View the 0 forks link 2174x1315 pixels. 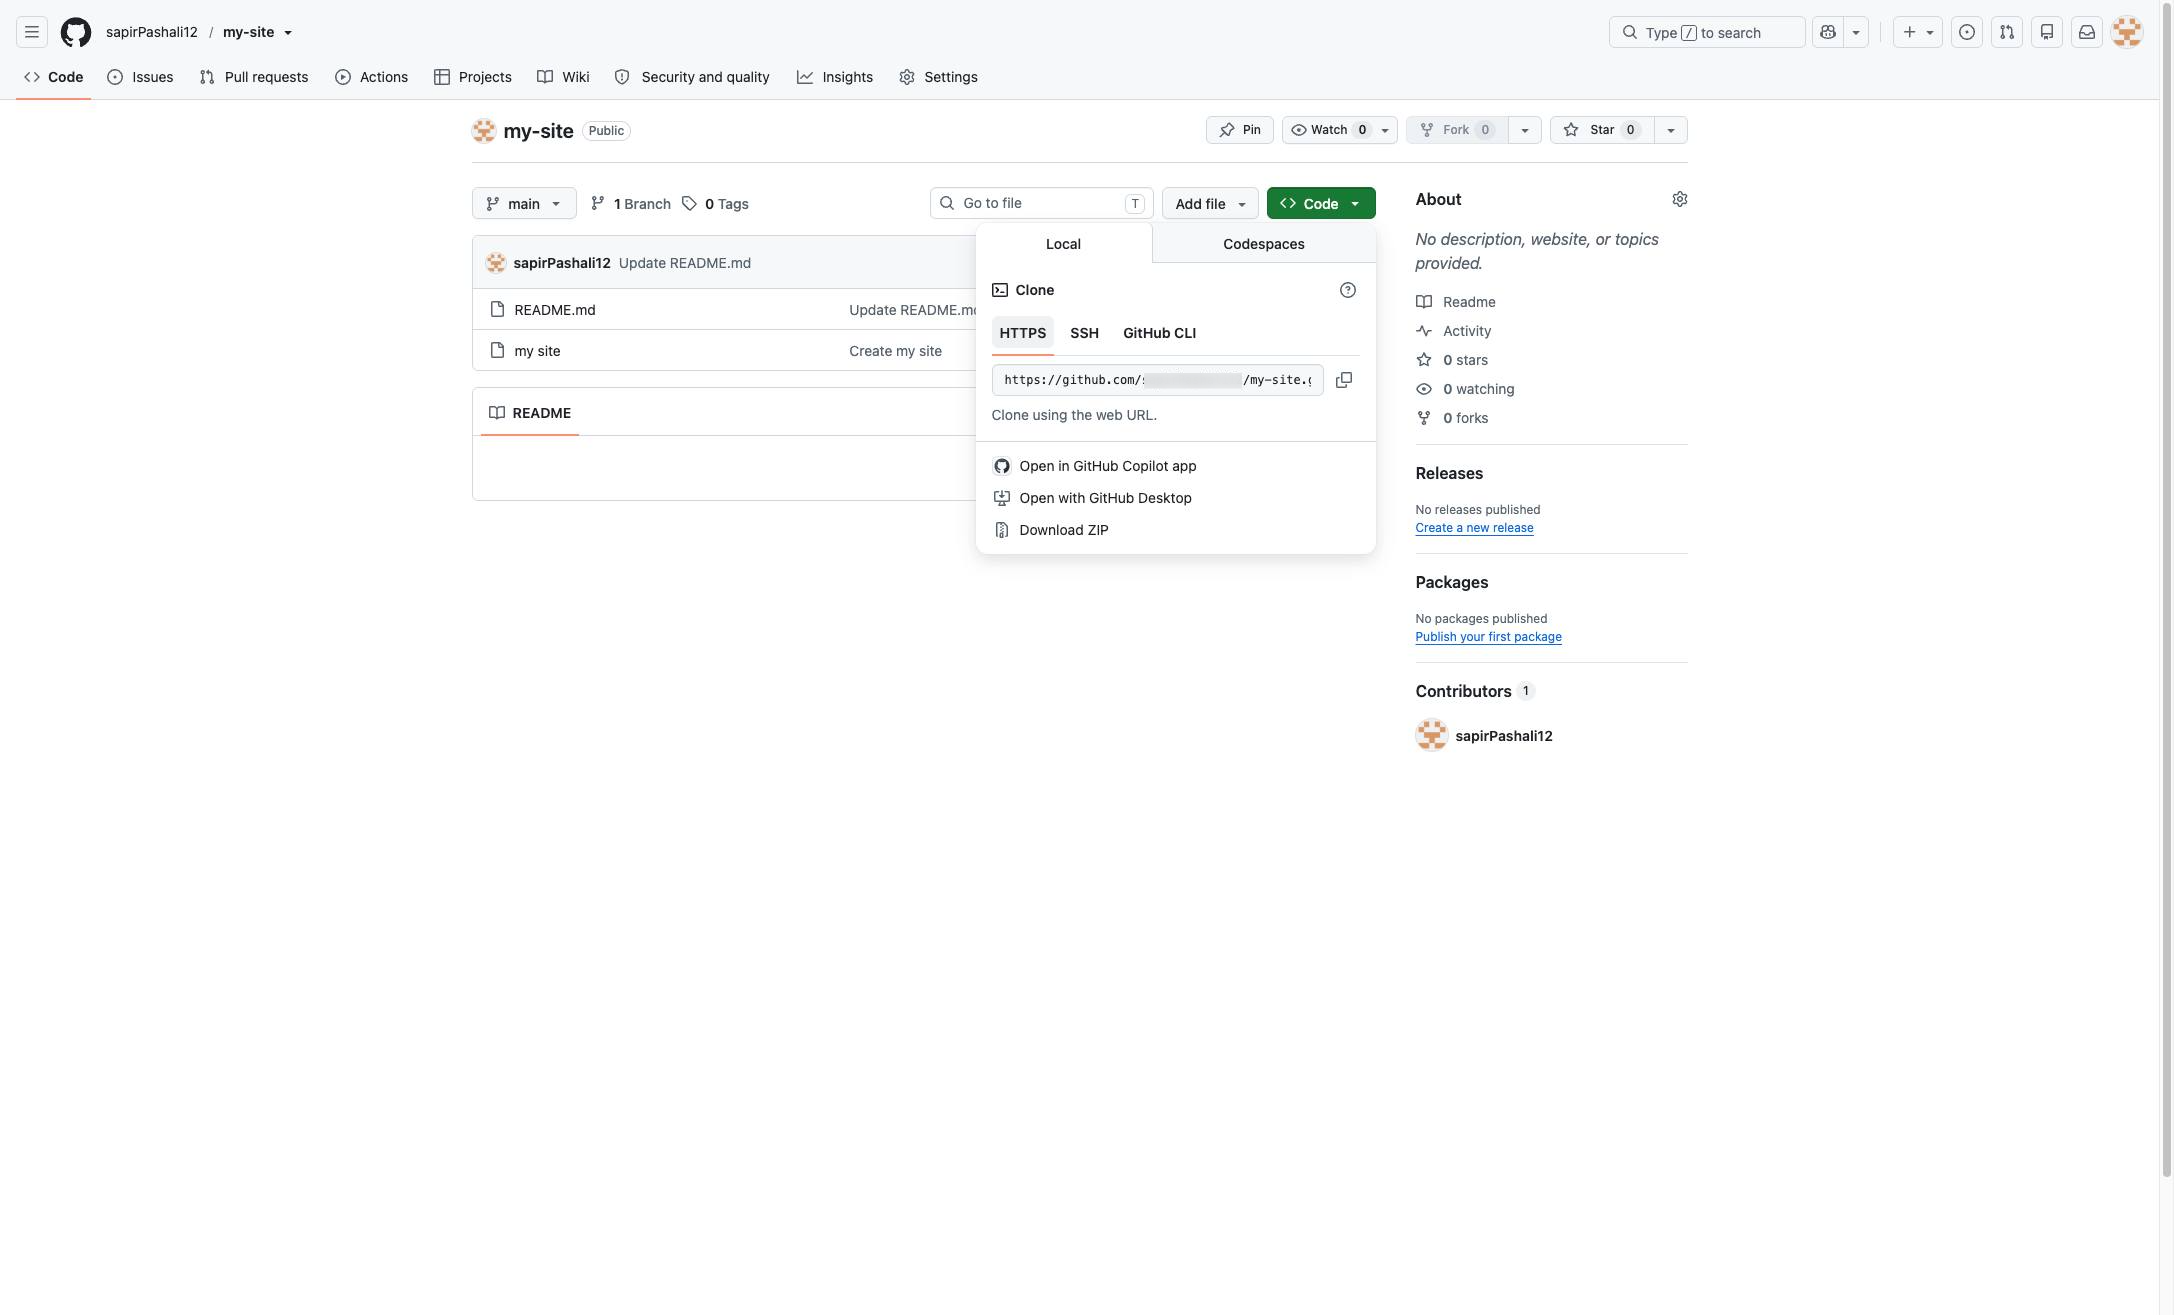pyautogui.click(x=1452, y=418)
